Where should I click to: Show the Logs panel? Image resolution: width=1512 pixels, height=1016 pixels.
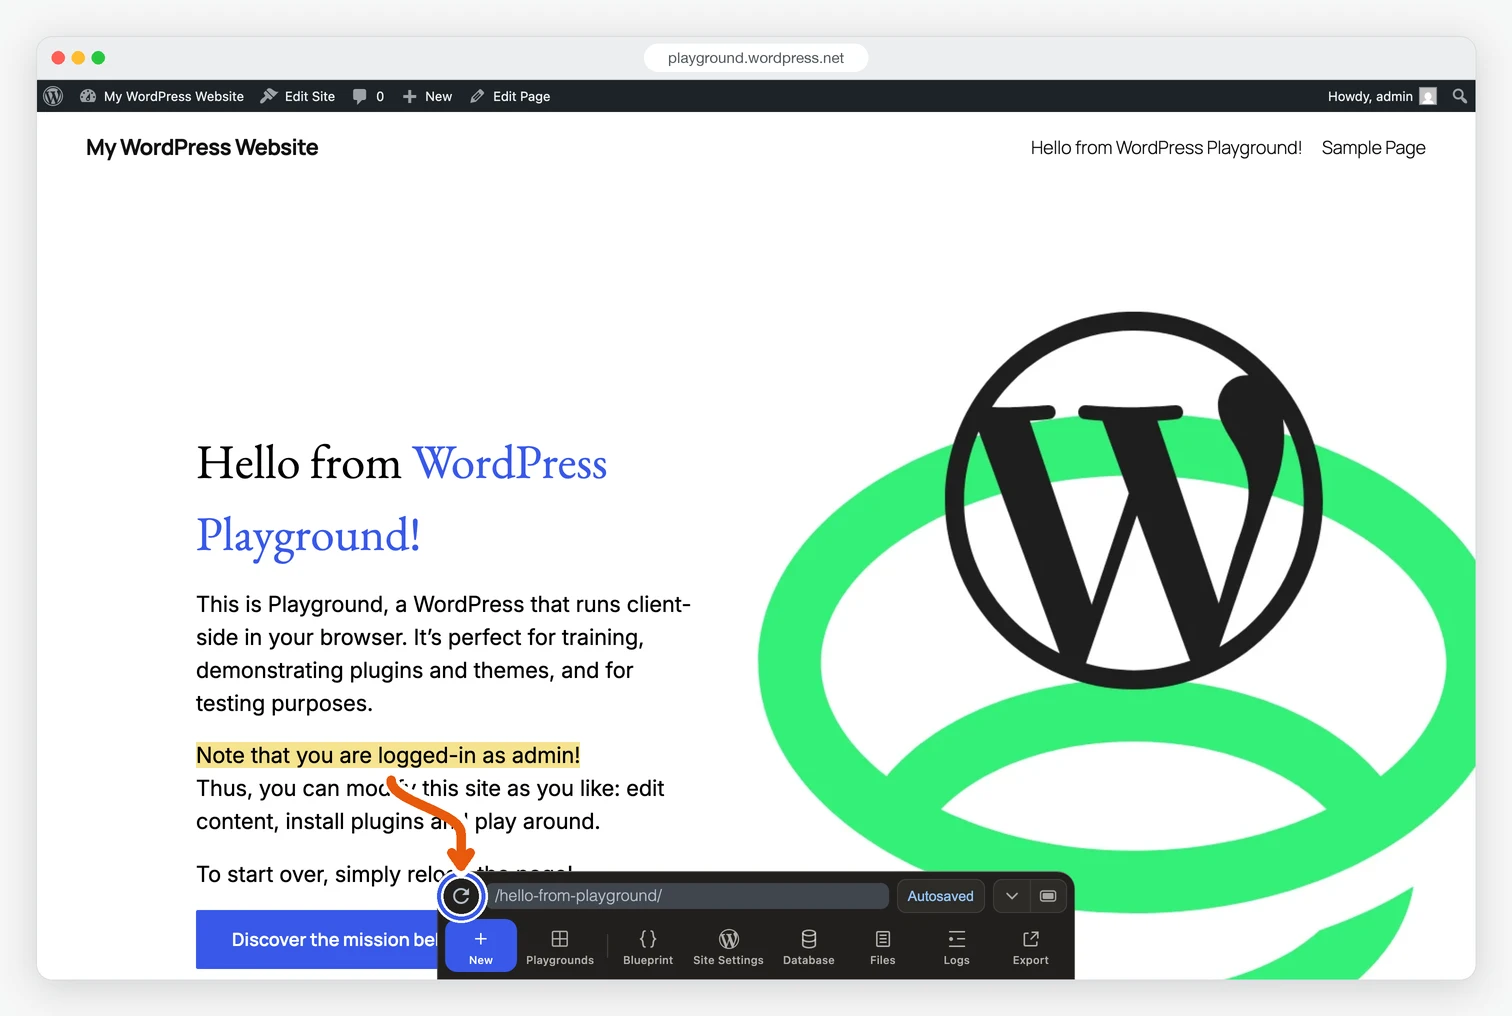coord(957,946)
